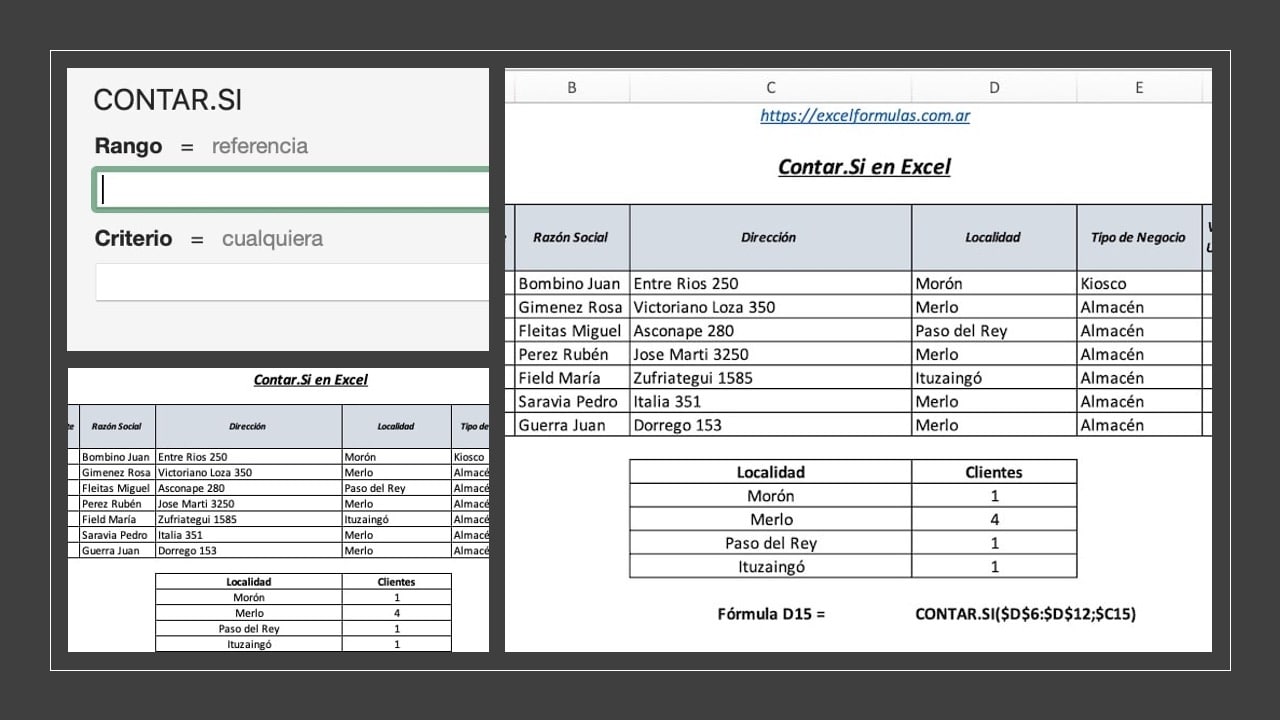
Task: Click the Clientes header cell
Action: pos(994,471)
